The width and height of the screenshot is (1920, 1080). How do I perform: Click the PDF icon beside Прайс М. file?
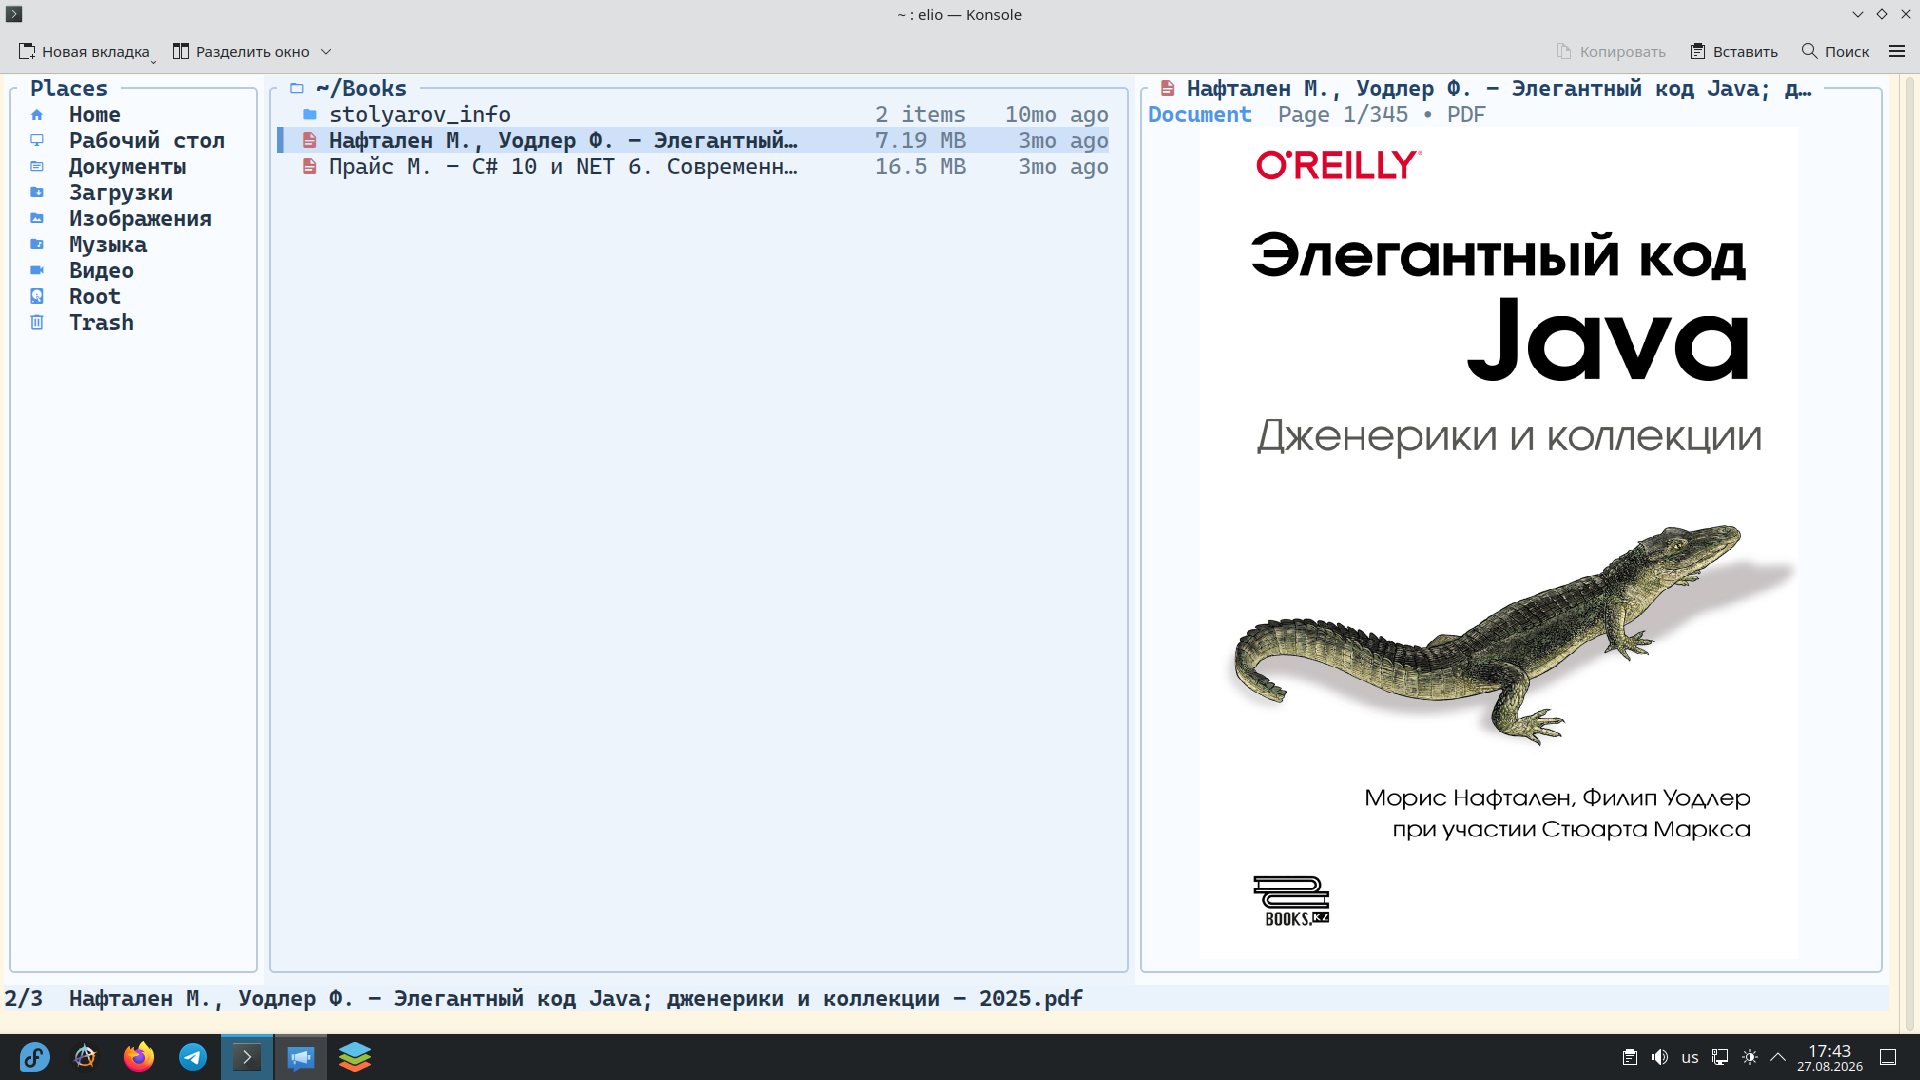coord(310,167)
